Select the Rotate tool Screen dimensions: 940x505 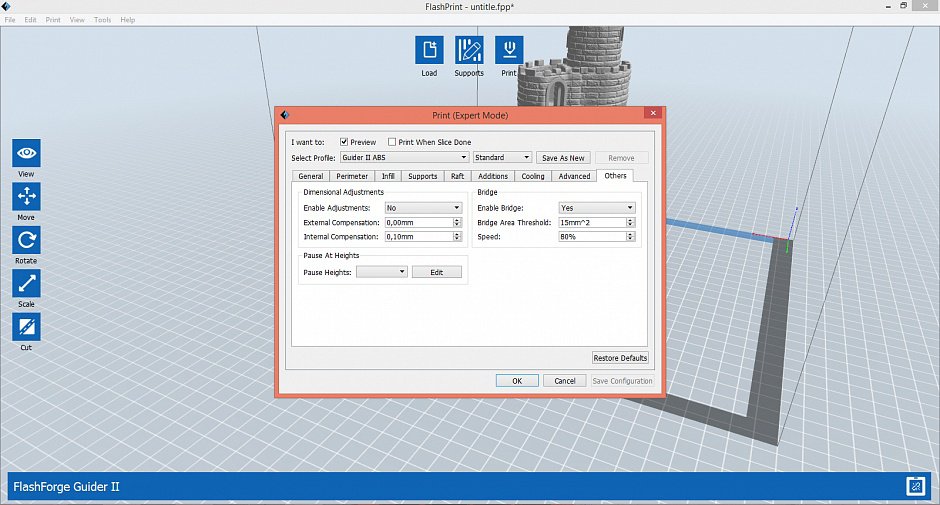pyautogui.click(x=26, y=240)
